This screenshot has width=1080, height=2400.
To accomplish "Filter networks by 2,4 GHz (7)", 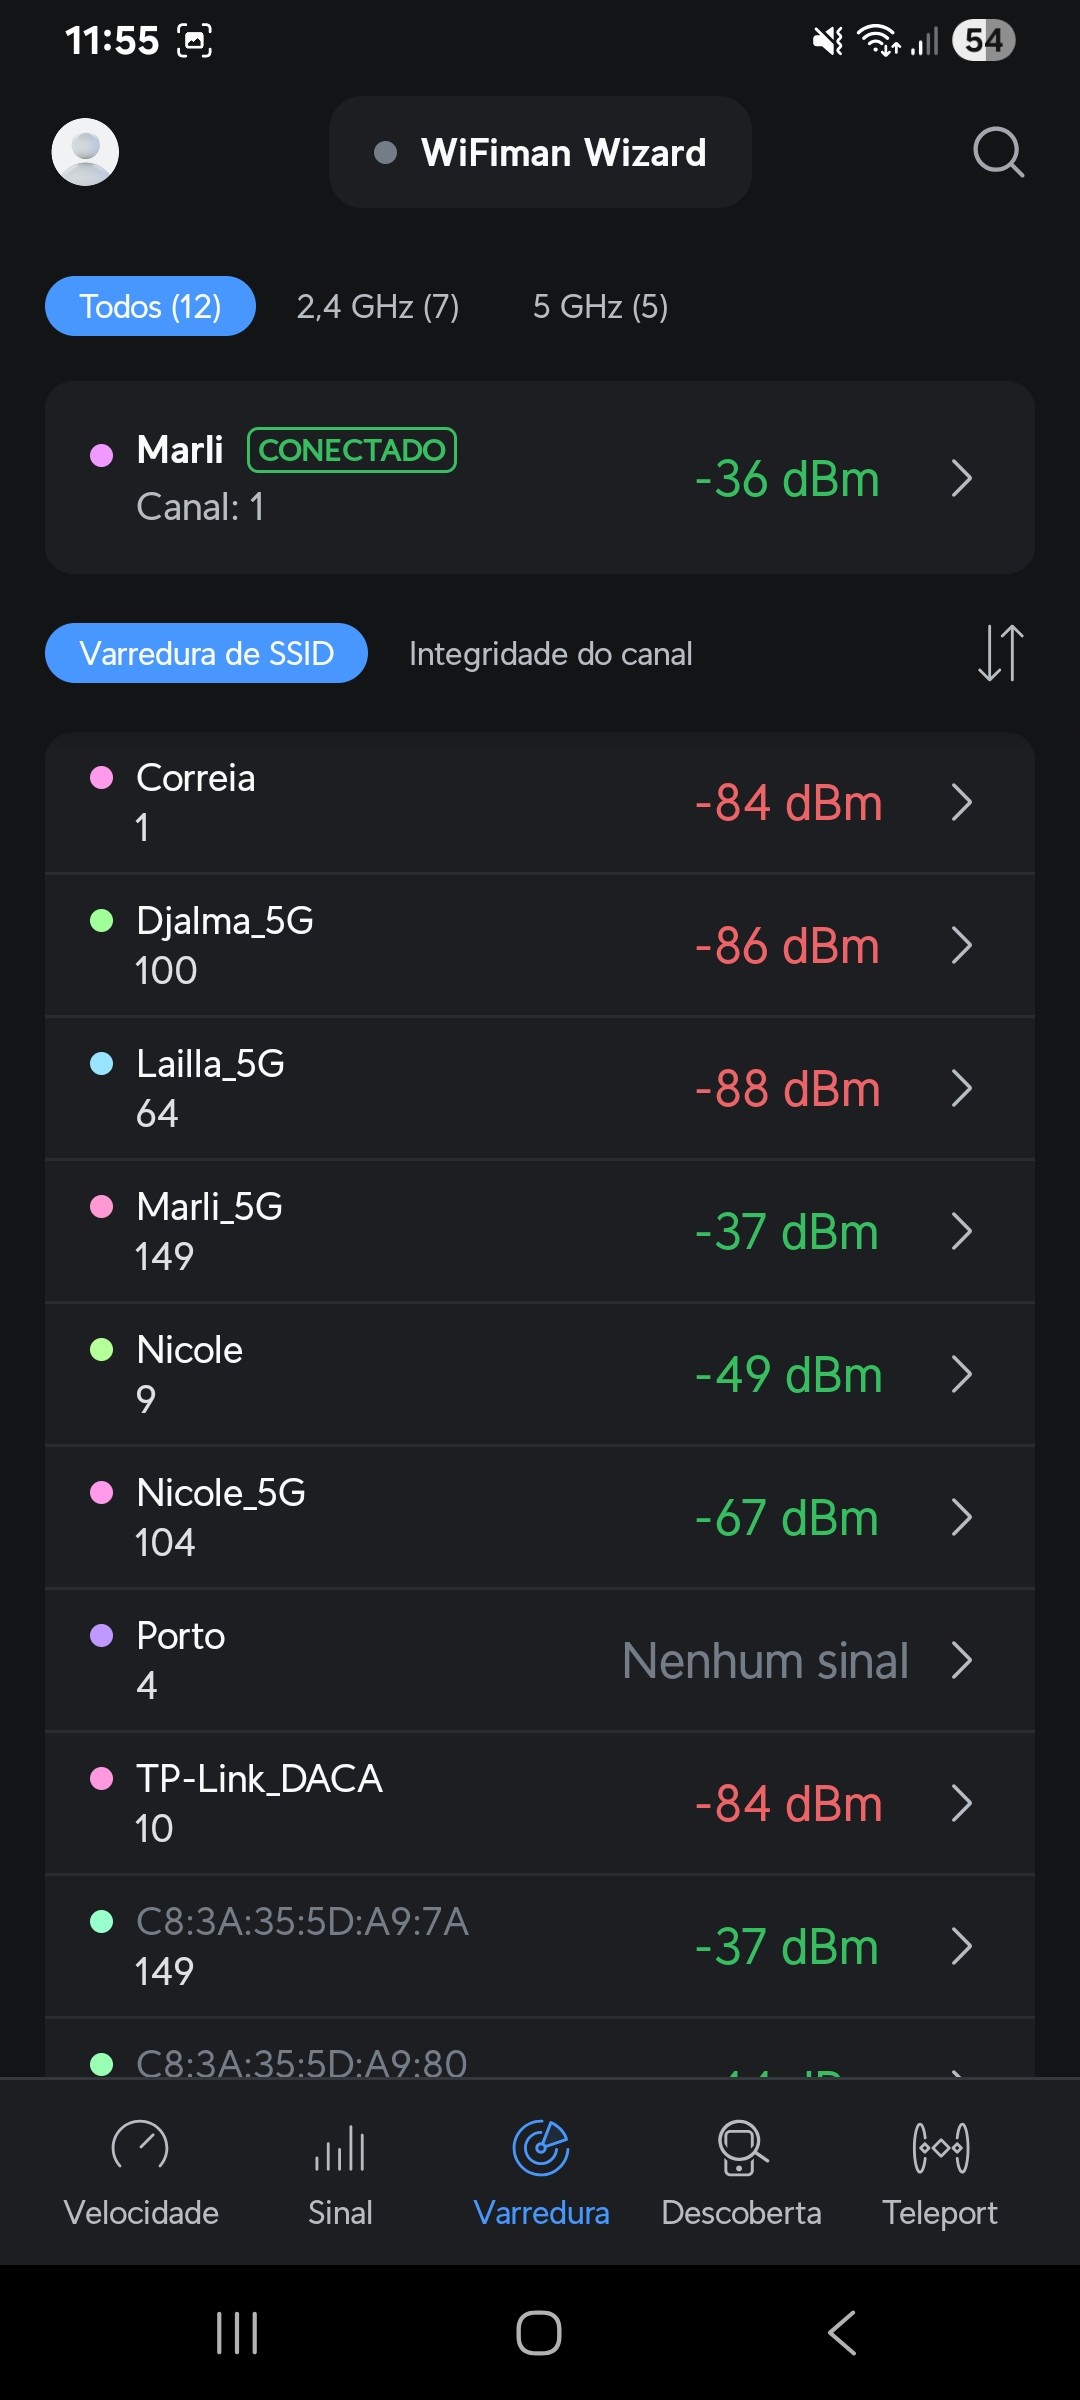I will 378,306.
